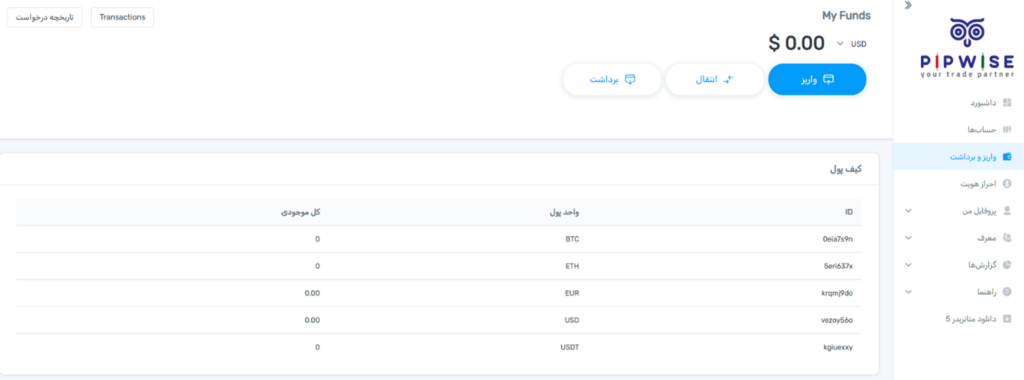This screenshot has width=1024, height=380.
Task: Click the ID column header
Action: pyautogui.click(x=848, y=212)
